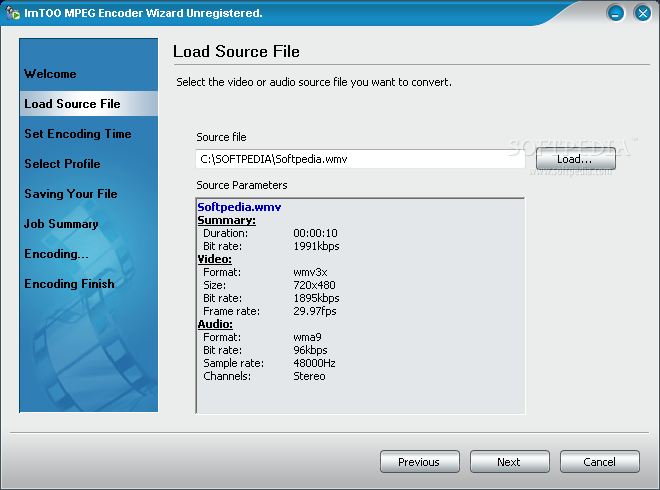Go to the Welcome step
This screenshot has width=660, height=490.
[50, 74]
